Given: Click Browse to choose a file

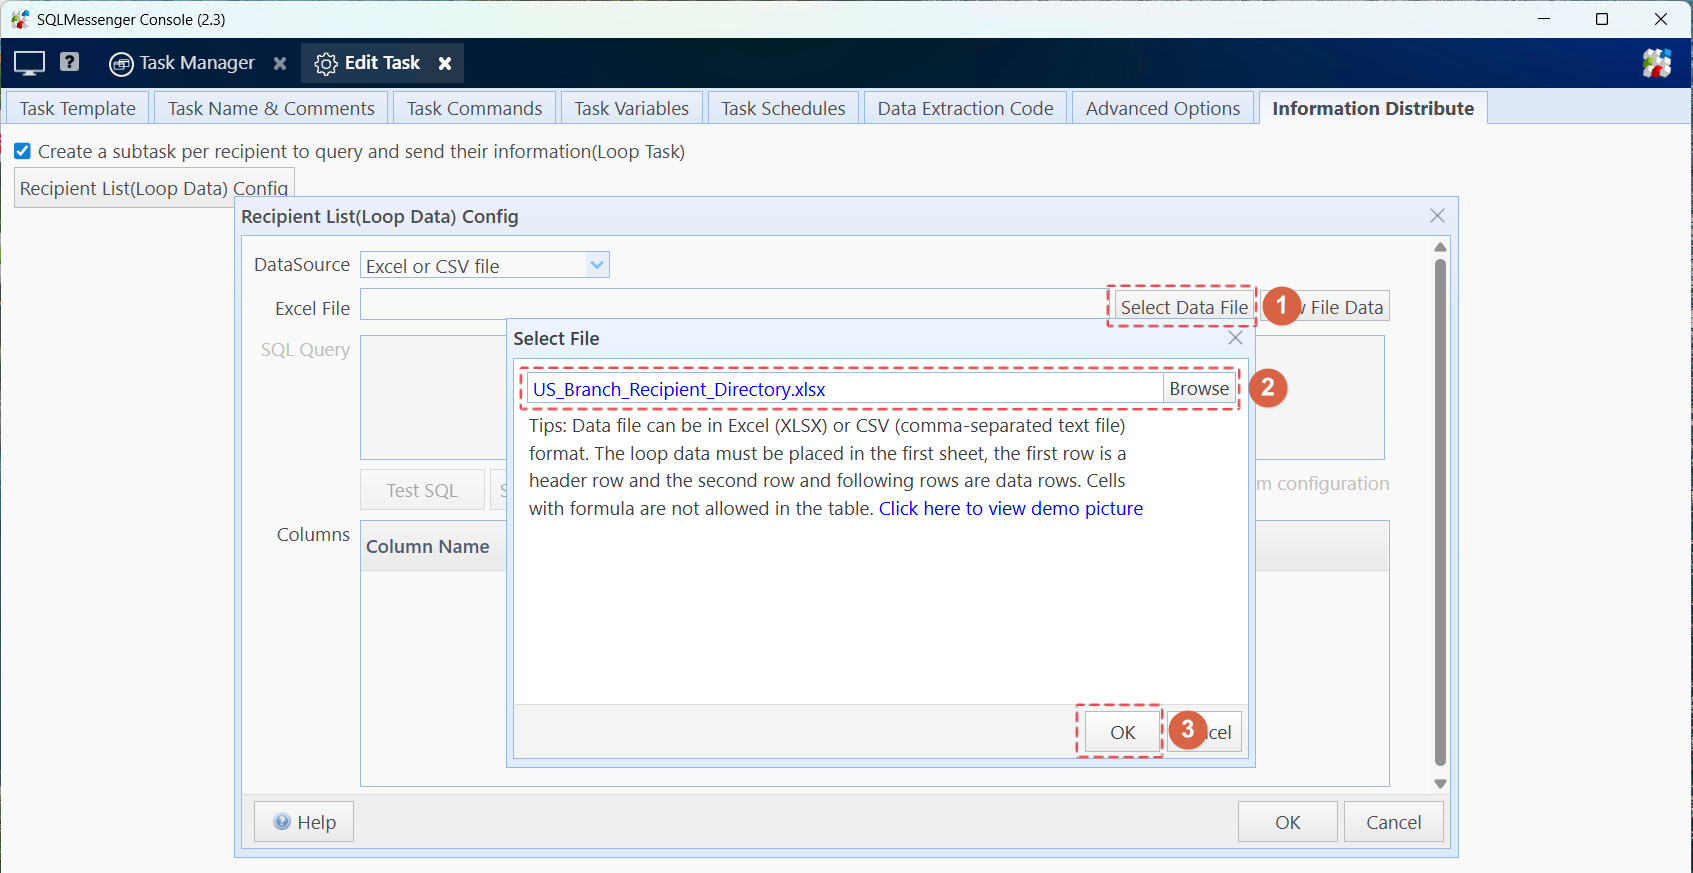Looking at the screenshot, I should tap(1198, 389).
